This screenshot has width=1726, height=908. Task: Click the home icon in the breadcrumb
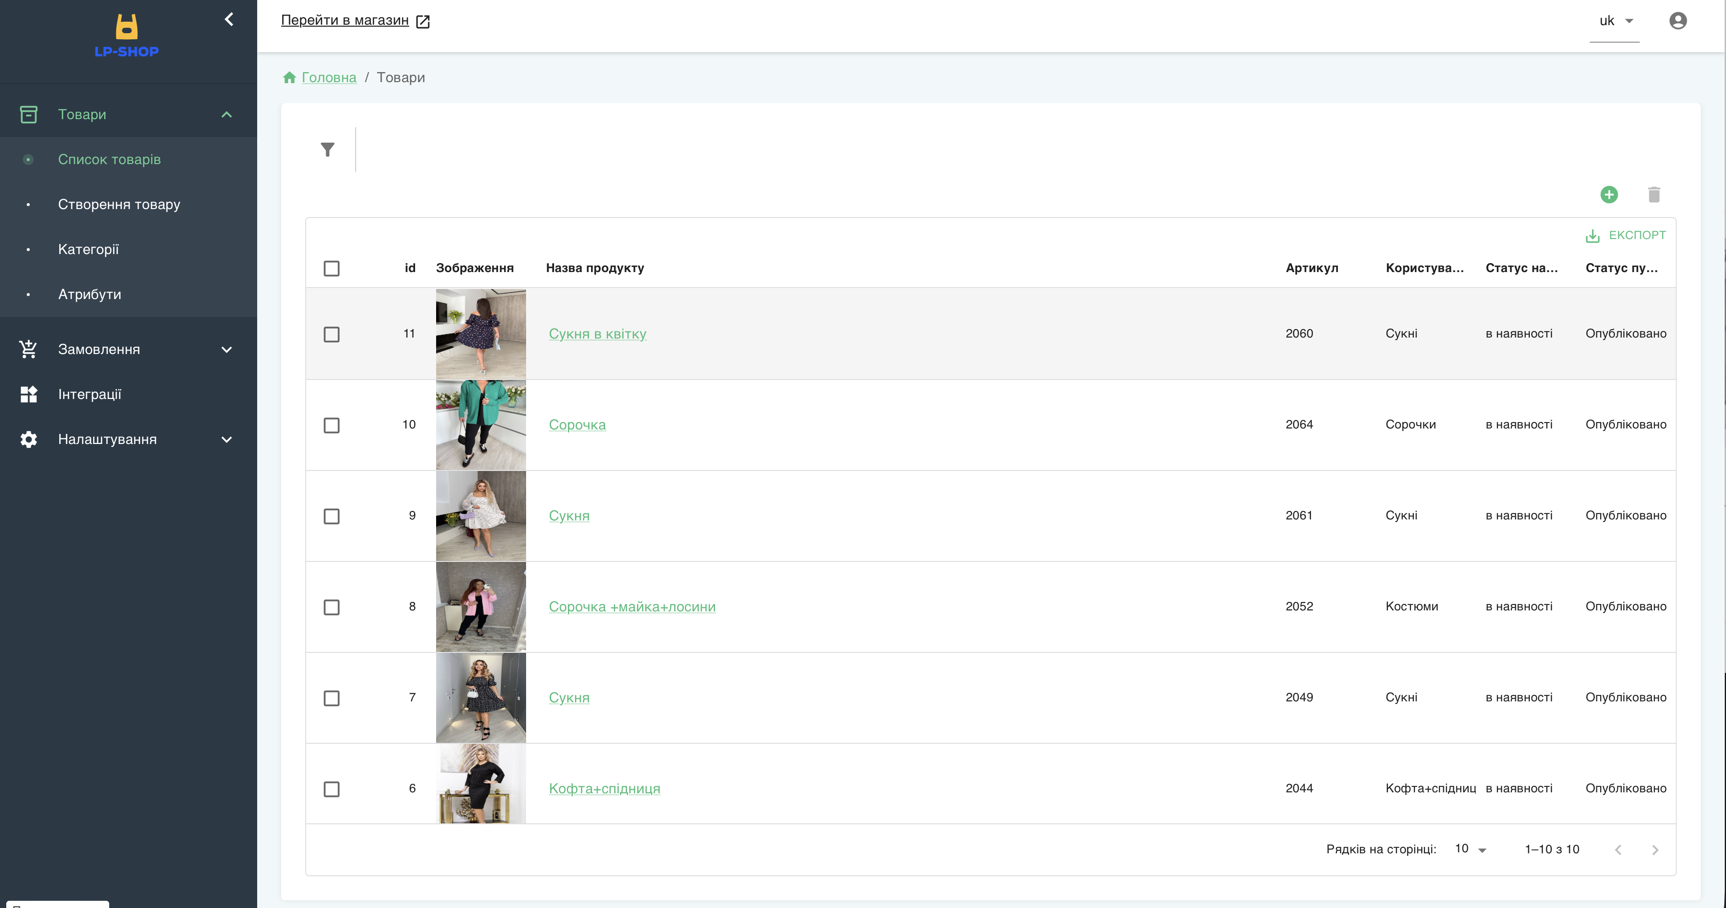click(x=290, y=78)
